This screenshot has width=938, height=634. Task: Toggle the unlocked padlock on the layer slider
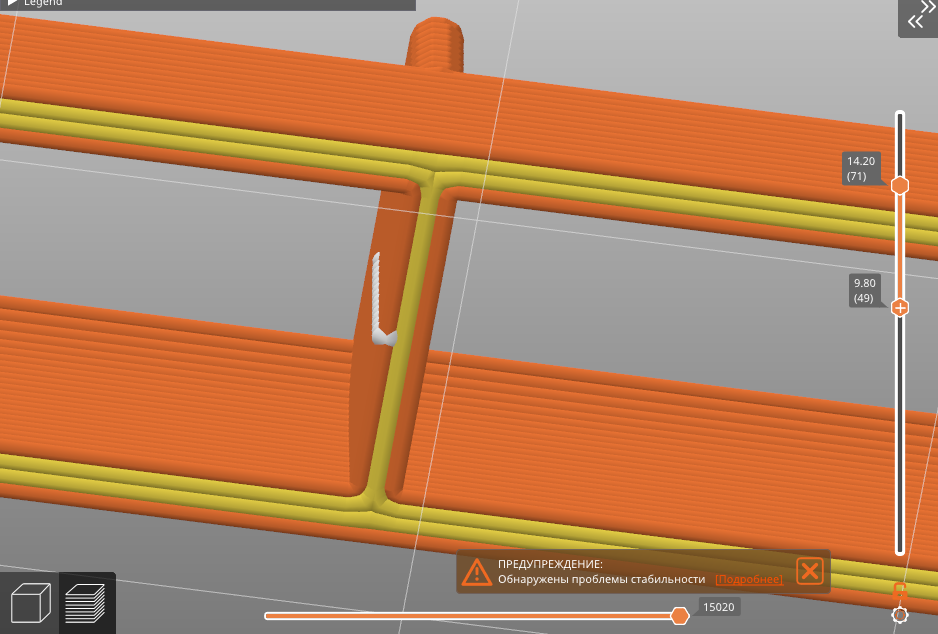click(900, 590)
